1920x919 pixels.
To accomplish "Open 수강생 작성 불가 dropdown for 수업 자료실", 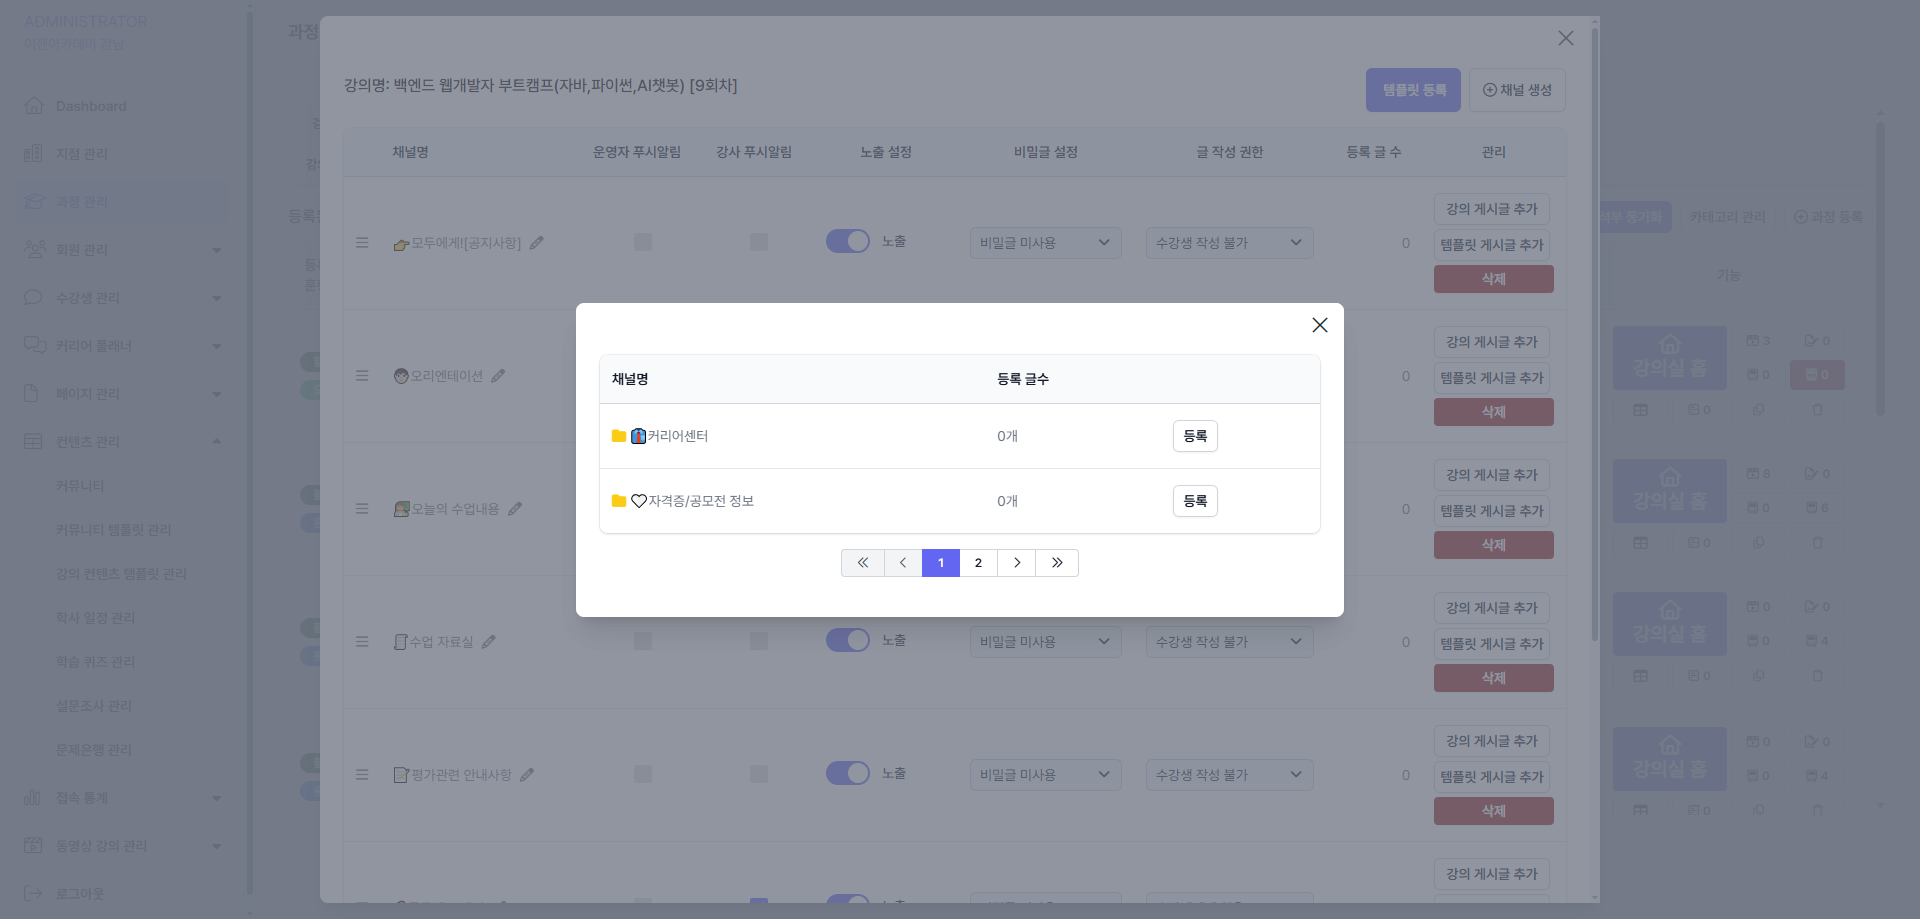I will click(1229, 642).
